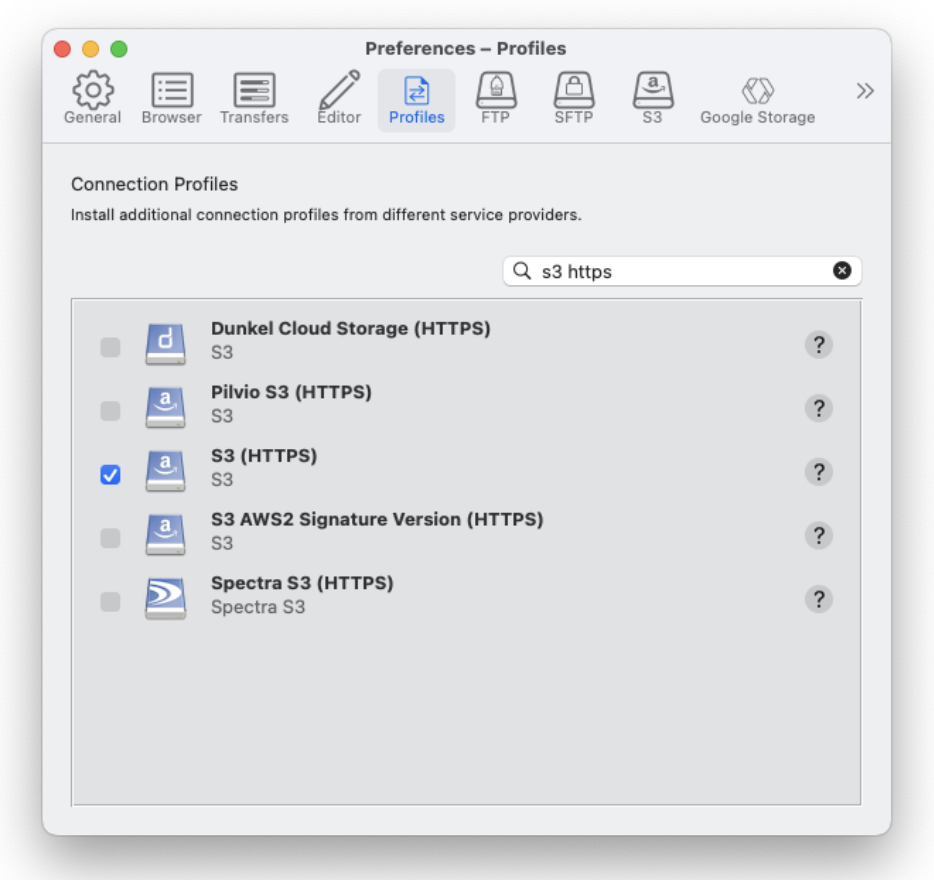Viewport: 934px width, 880px height.
Task: Open help for Spectra S3 profile
Action: tap(818, 599)
